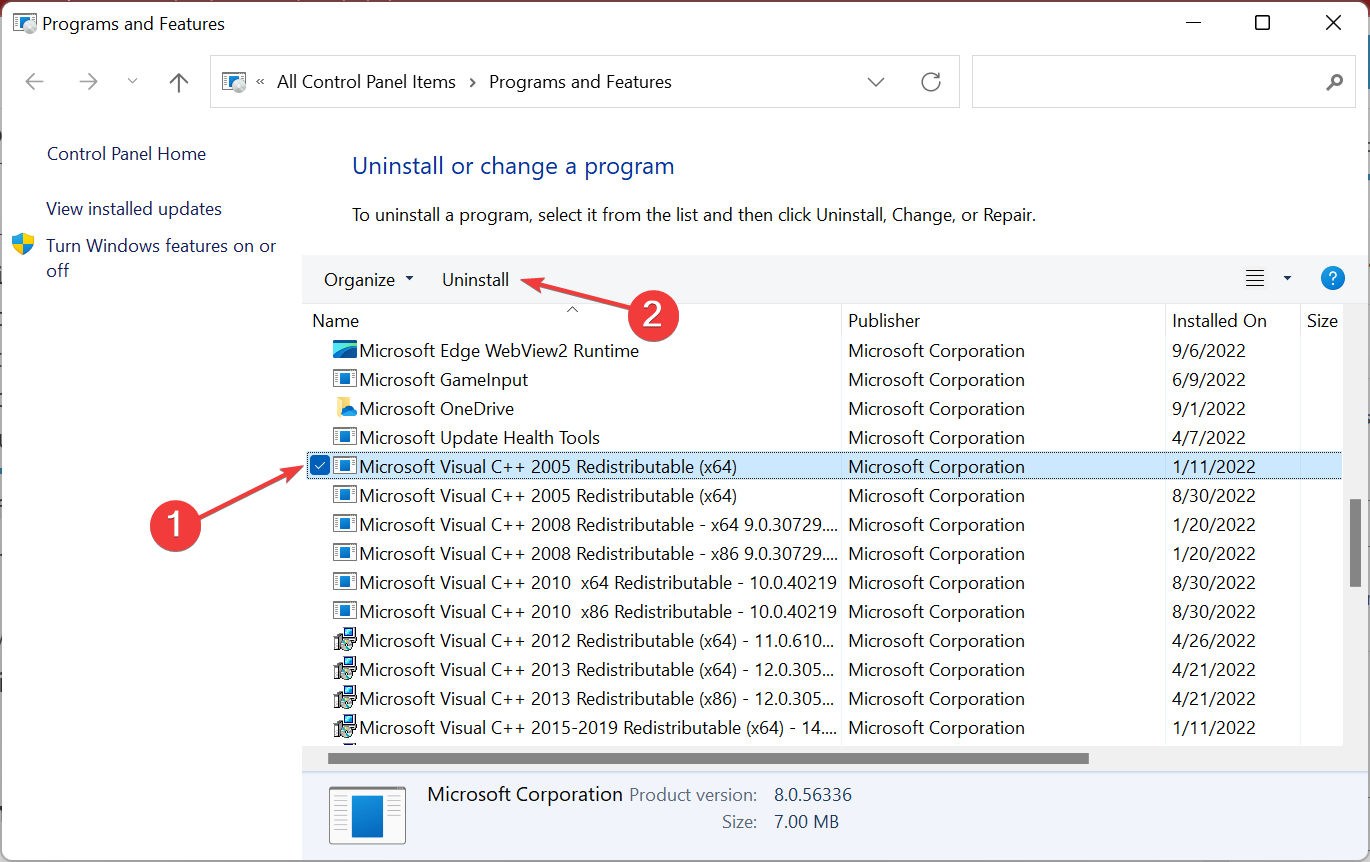Refresh the Programs and Features list

click(x=931, y=82)
